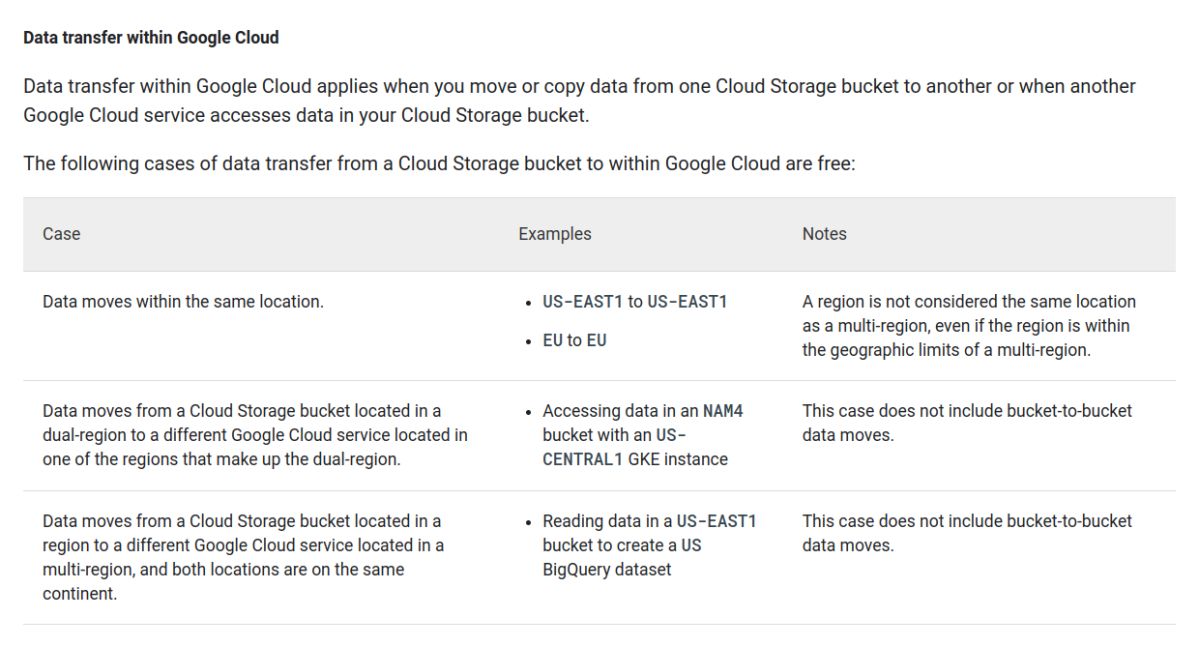1199x647 pixels.
Task: Click the bucket-to-bucket note in the dual-region row
Action: [x=966, y=423]
